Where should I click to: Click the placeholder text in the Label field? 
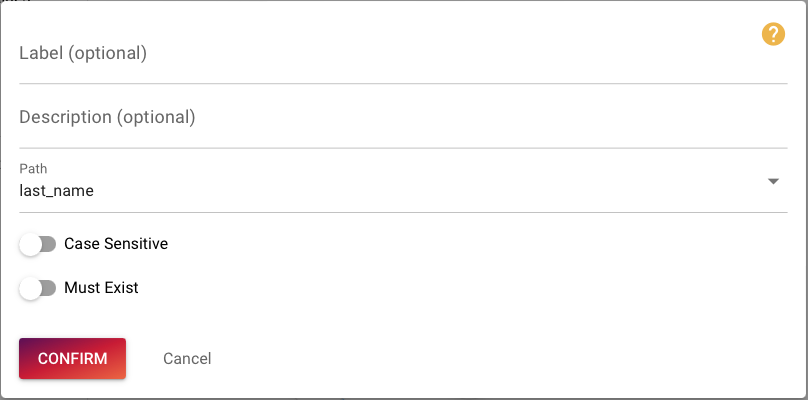pos(83,53)
